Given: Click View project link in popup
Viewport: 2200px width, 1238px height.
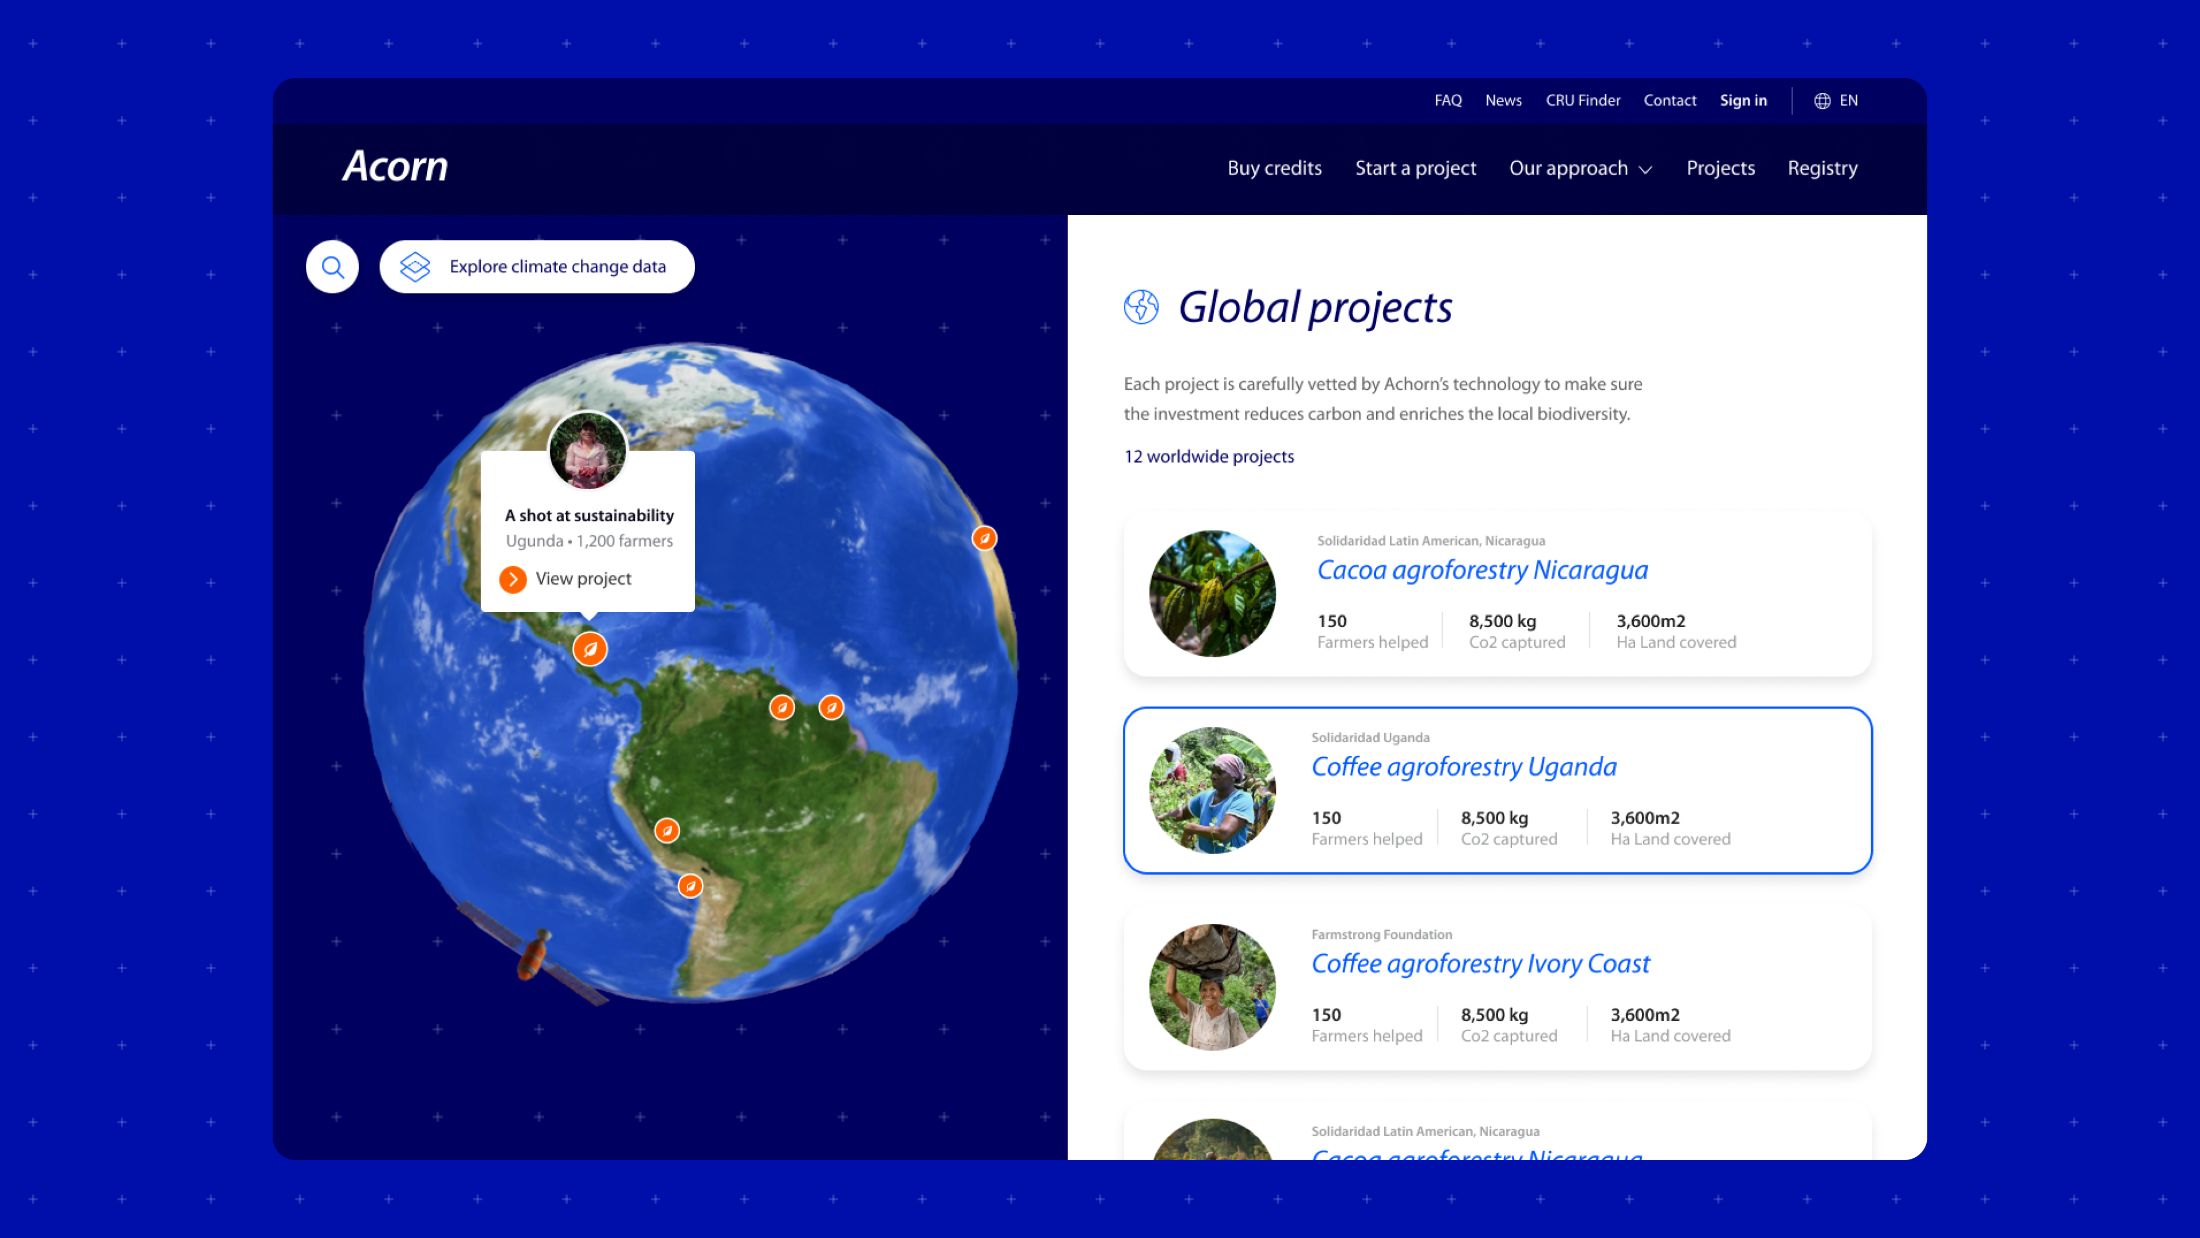Looking at the screenshot, I should pyautogui.click(x=583, y=579).
